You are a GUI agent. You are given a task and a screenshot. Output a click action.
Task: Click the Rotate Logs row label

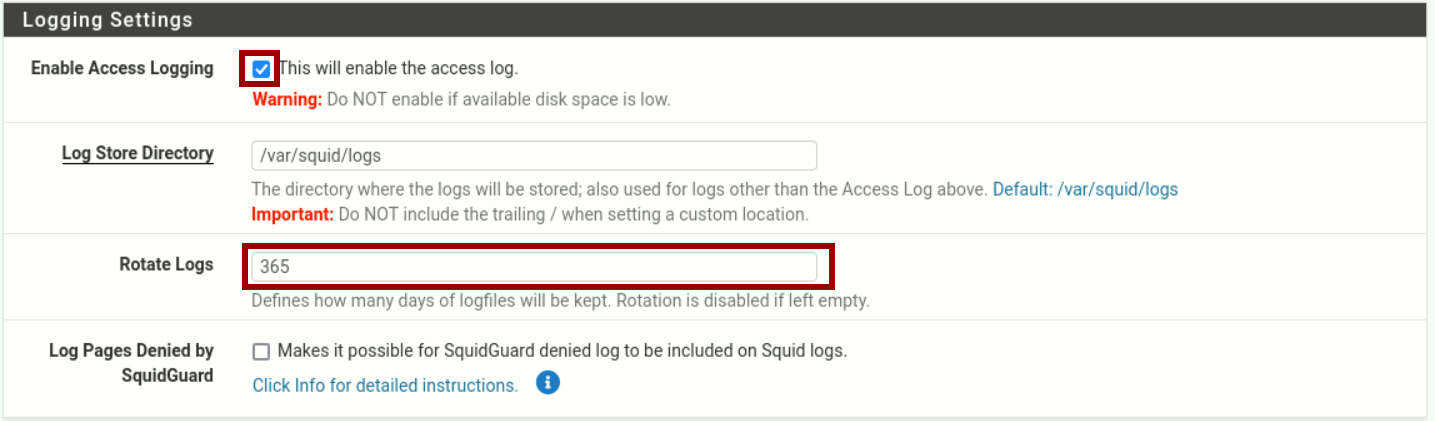pos(166,265)
